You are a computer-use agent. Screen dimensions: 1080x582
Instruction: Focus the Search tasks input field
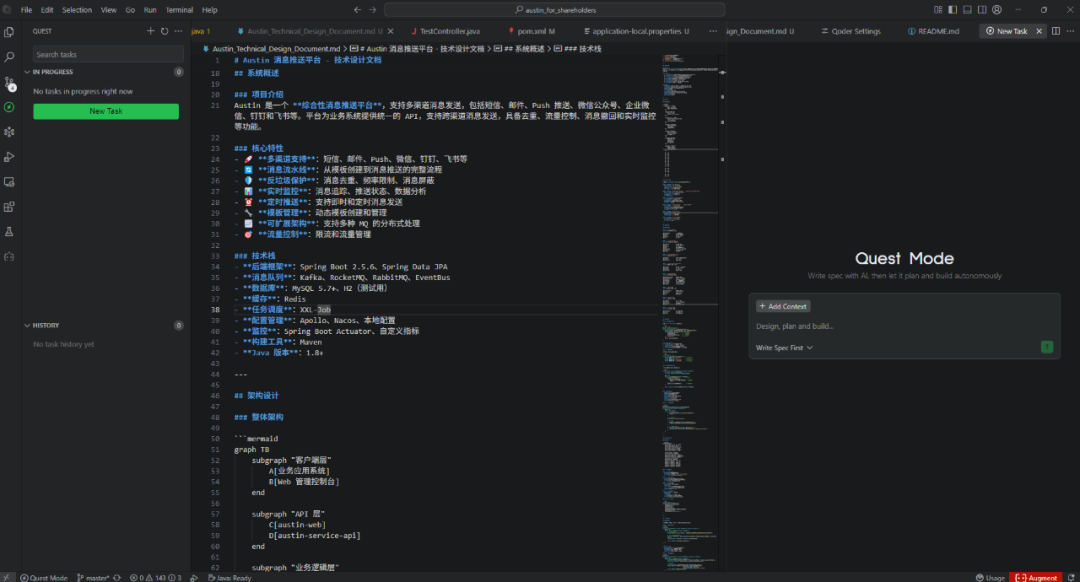108,54
